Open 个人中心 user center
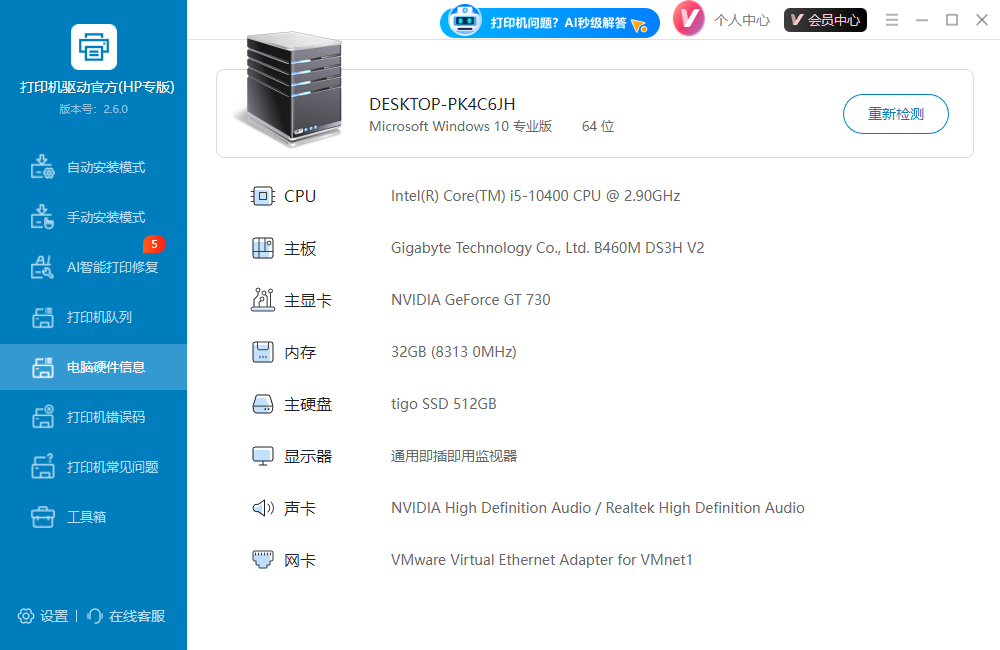The height and width of the screenshot is (650, 1000). coord(741,20)
